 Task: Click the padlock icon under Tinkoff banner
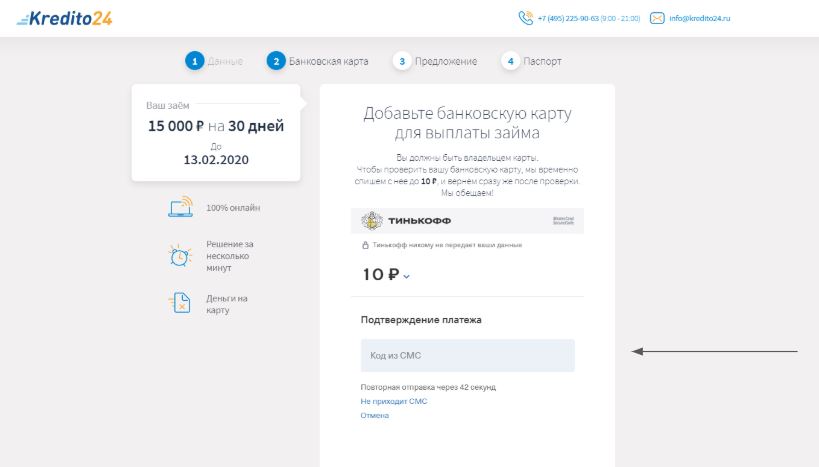(x=365, y=245)
